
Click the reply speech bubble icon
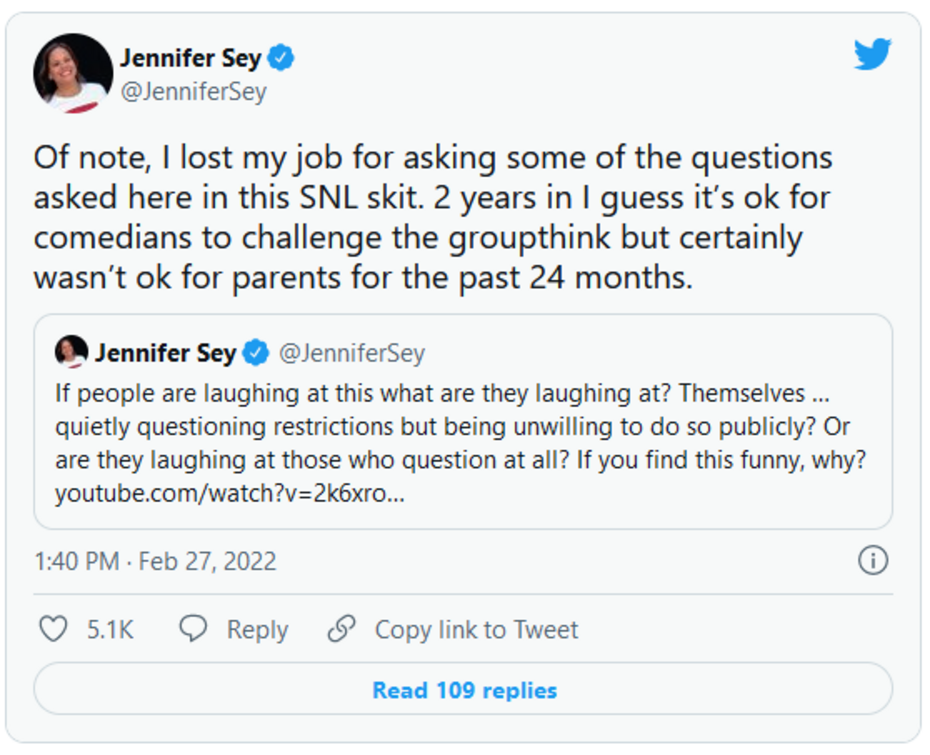[193, 629]
